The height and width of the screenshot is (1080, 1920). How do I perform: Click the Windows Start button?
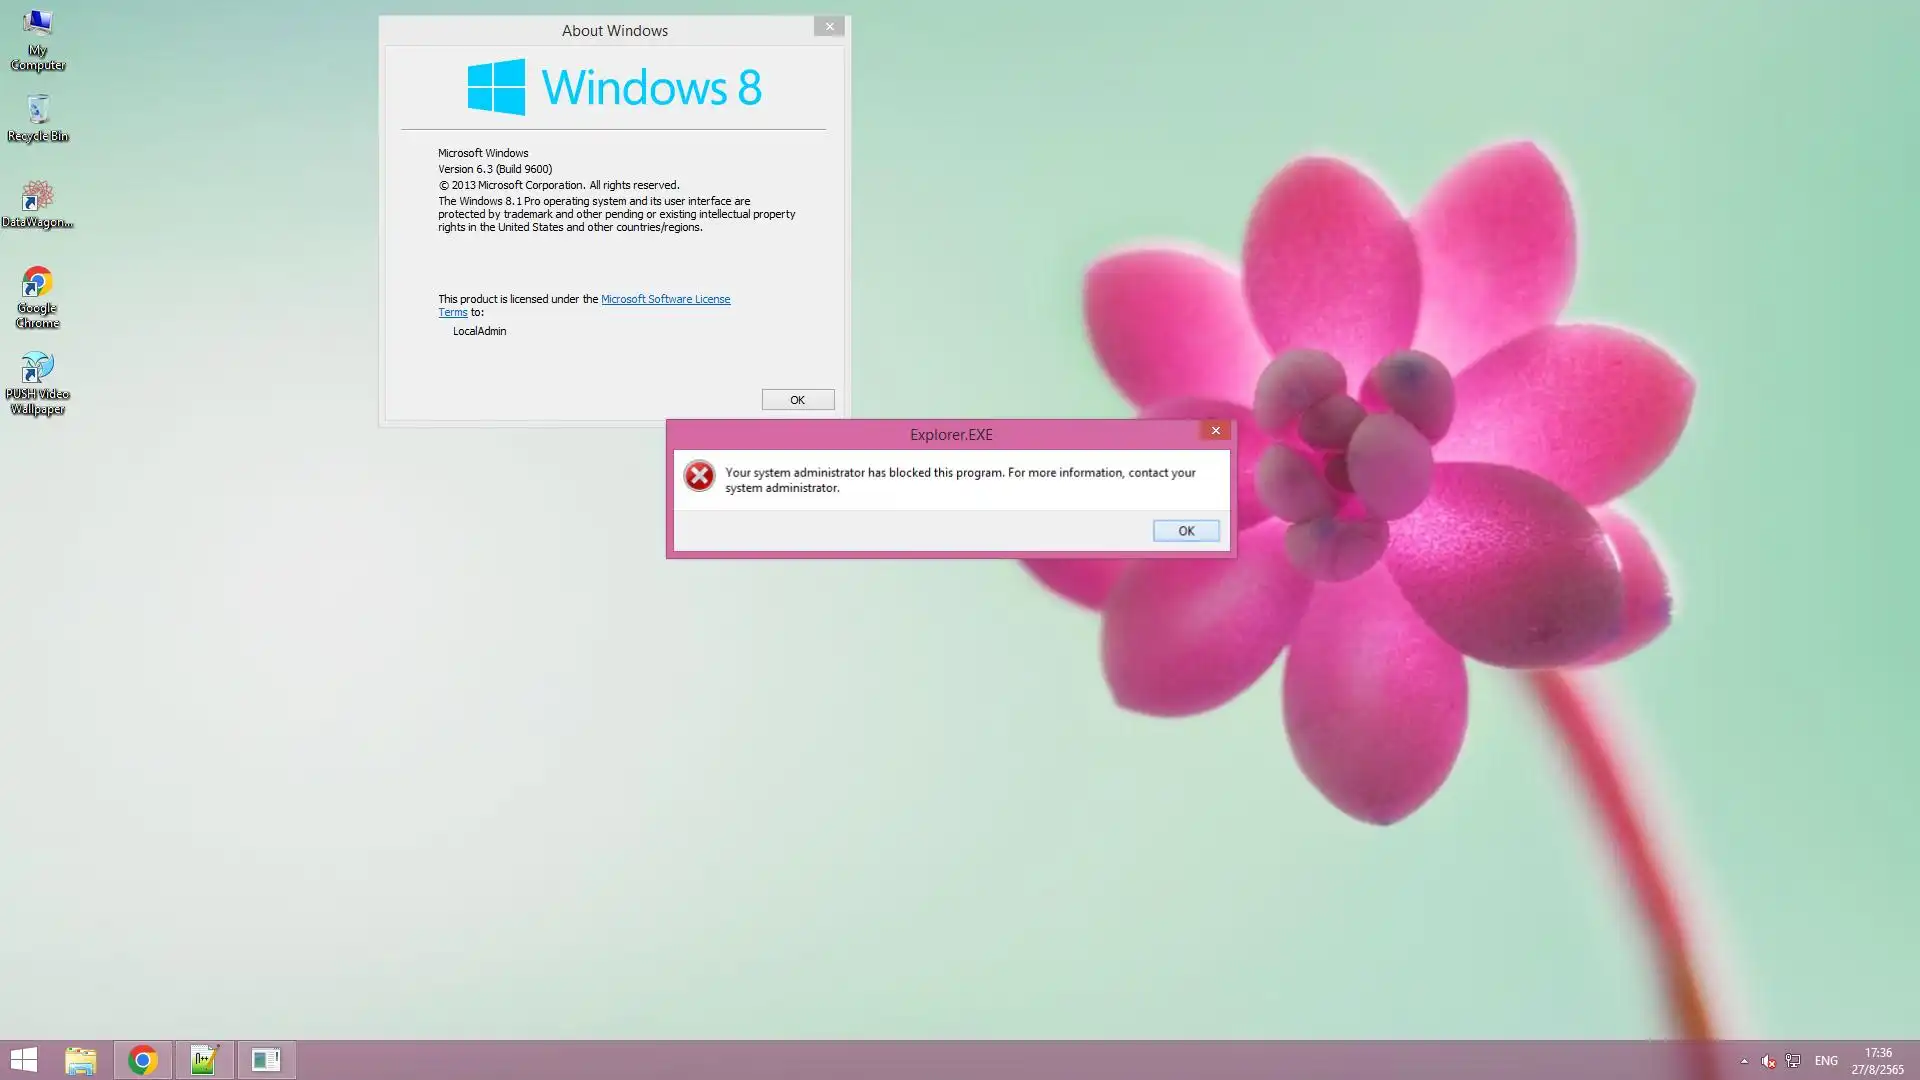click(23, 1060)
